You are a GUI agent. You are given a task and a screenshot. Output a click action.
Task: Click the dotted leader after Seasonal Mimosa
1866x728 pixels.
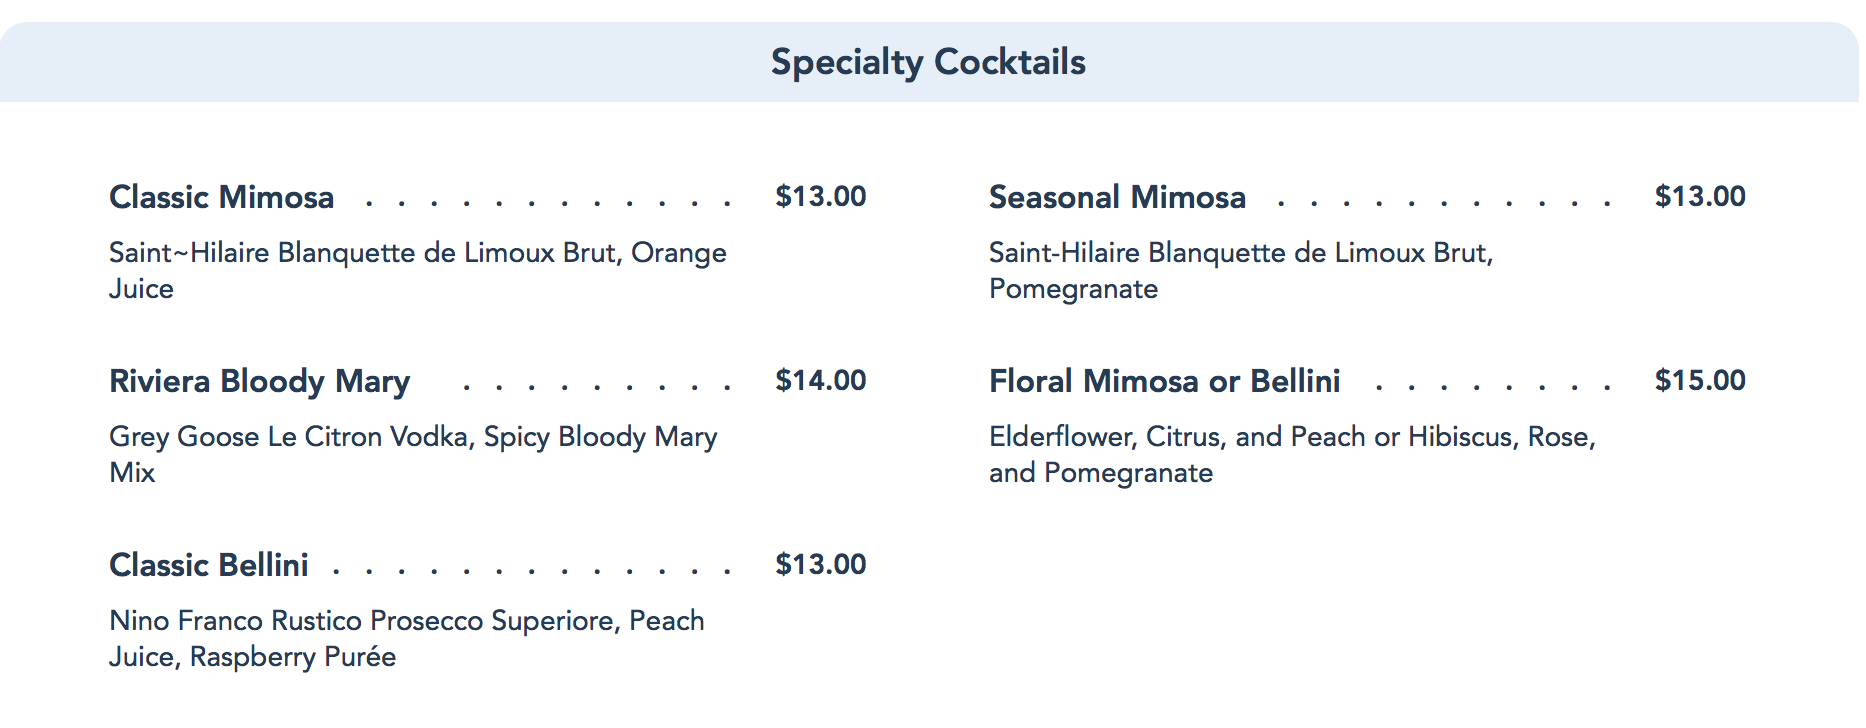1443,204
